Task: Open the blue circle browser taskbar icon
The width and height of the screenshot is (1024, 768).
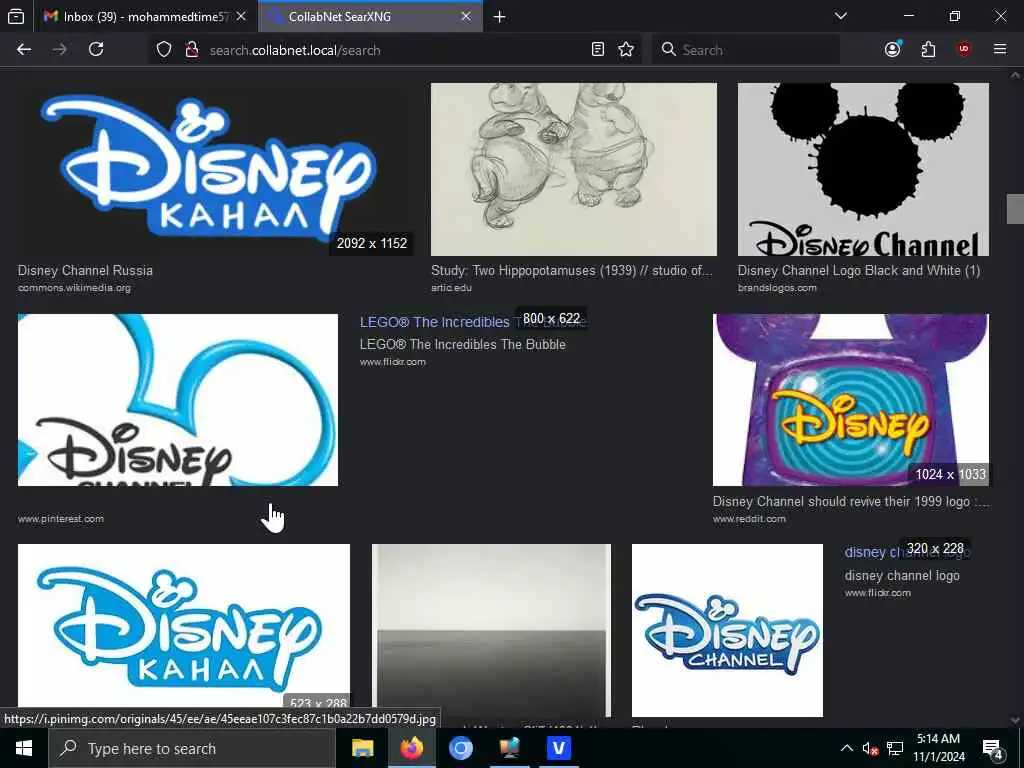Action: (460, 748)
